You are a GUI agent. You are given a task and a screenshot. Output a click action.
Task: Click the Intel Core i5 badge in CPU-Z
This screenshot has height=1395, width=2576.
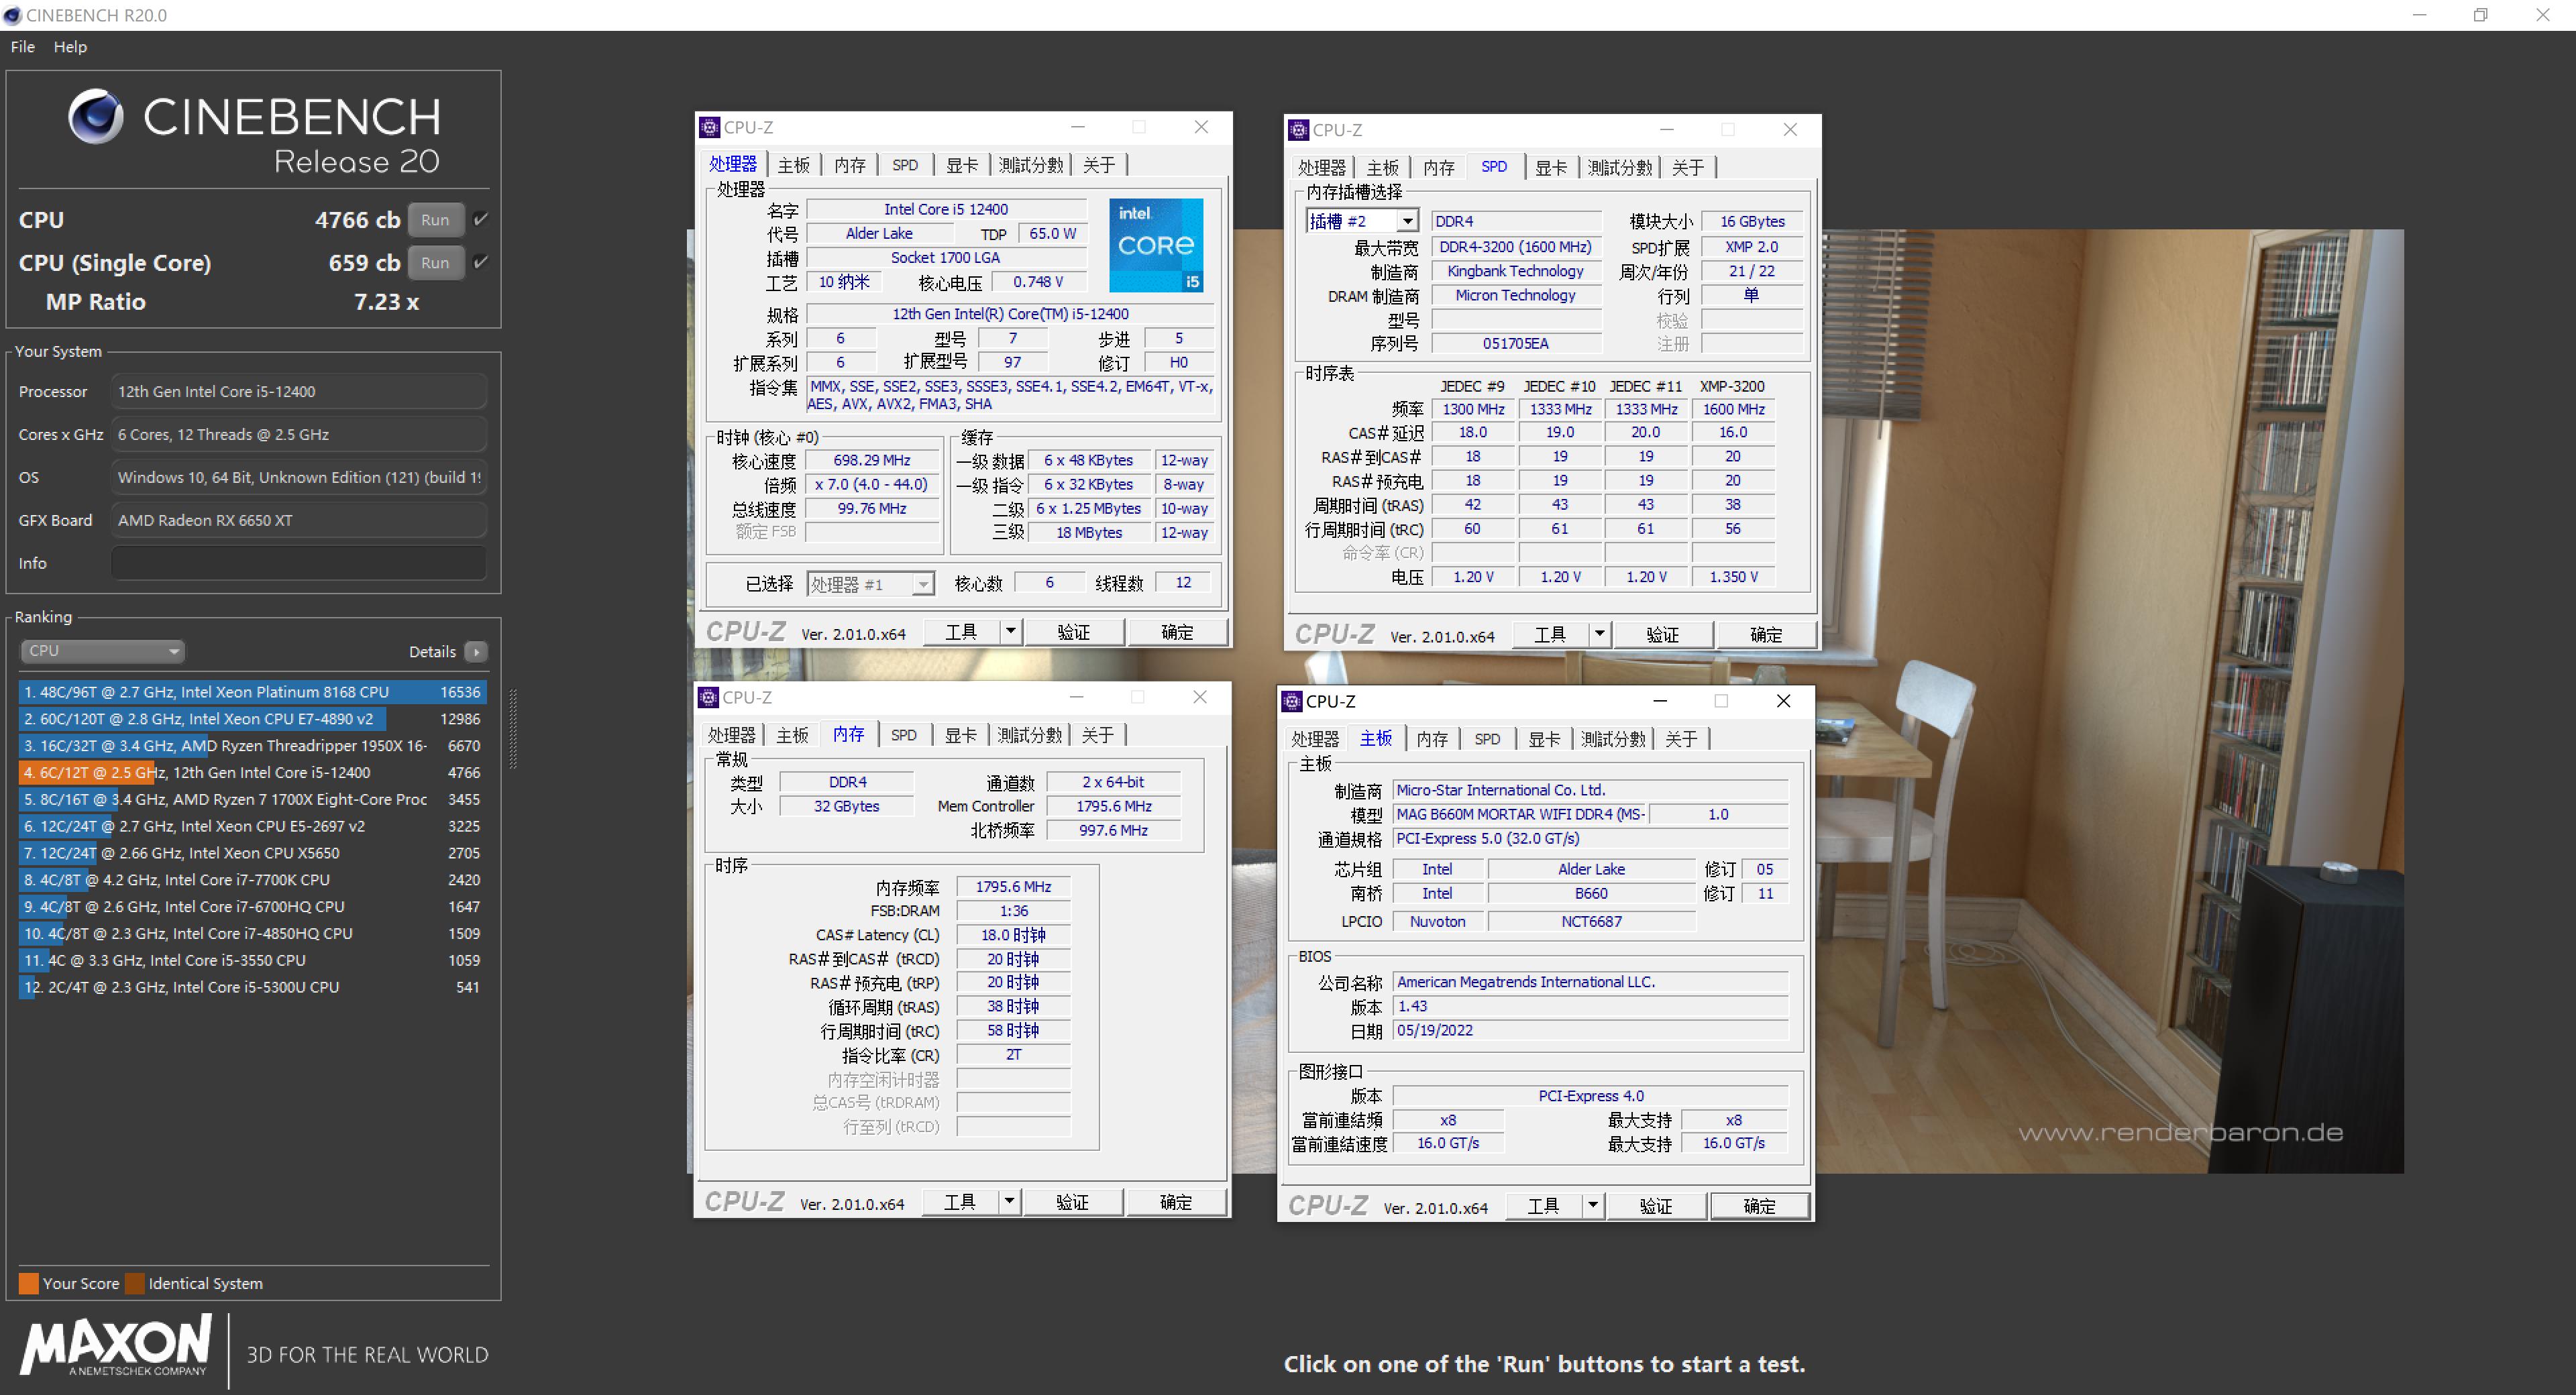(x=1156, y=244)
